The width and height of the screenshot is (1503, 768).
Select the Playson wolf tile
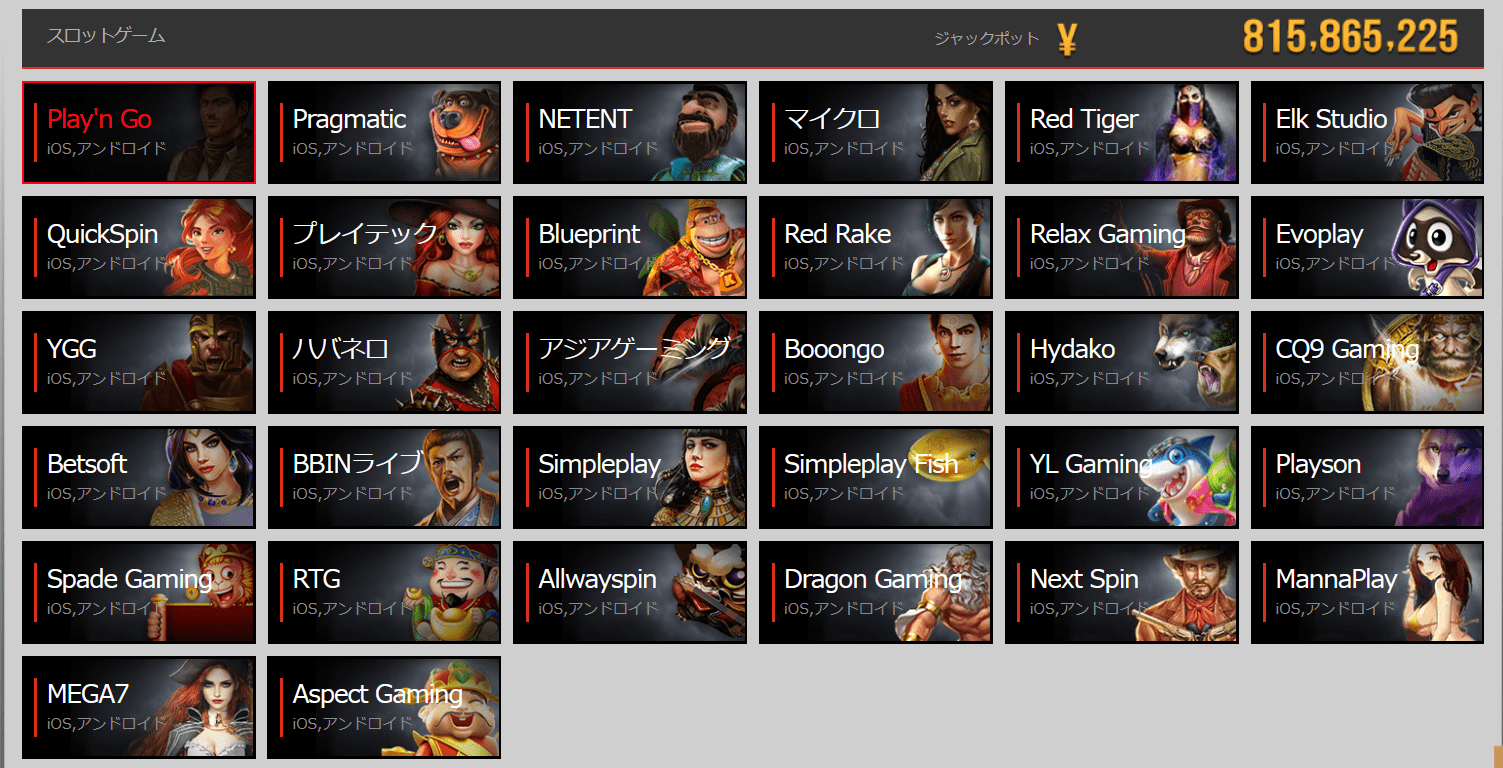[x=1367, y=478]
